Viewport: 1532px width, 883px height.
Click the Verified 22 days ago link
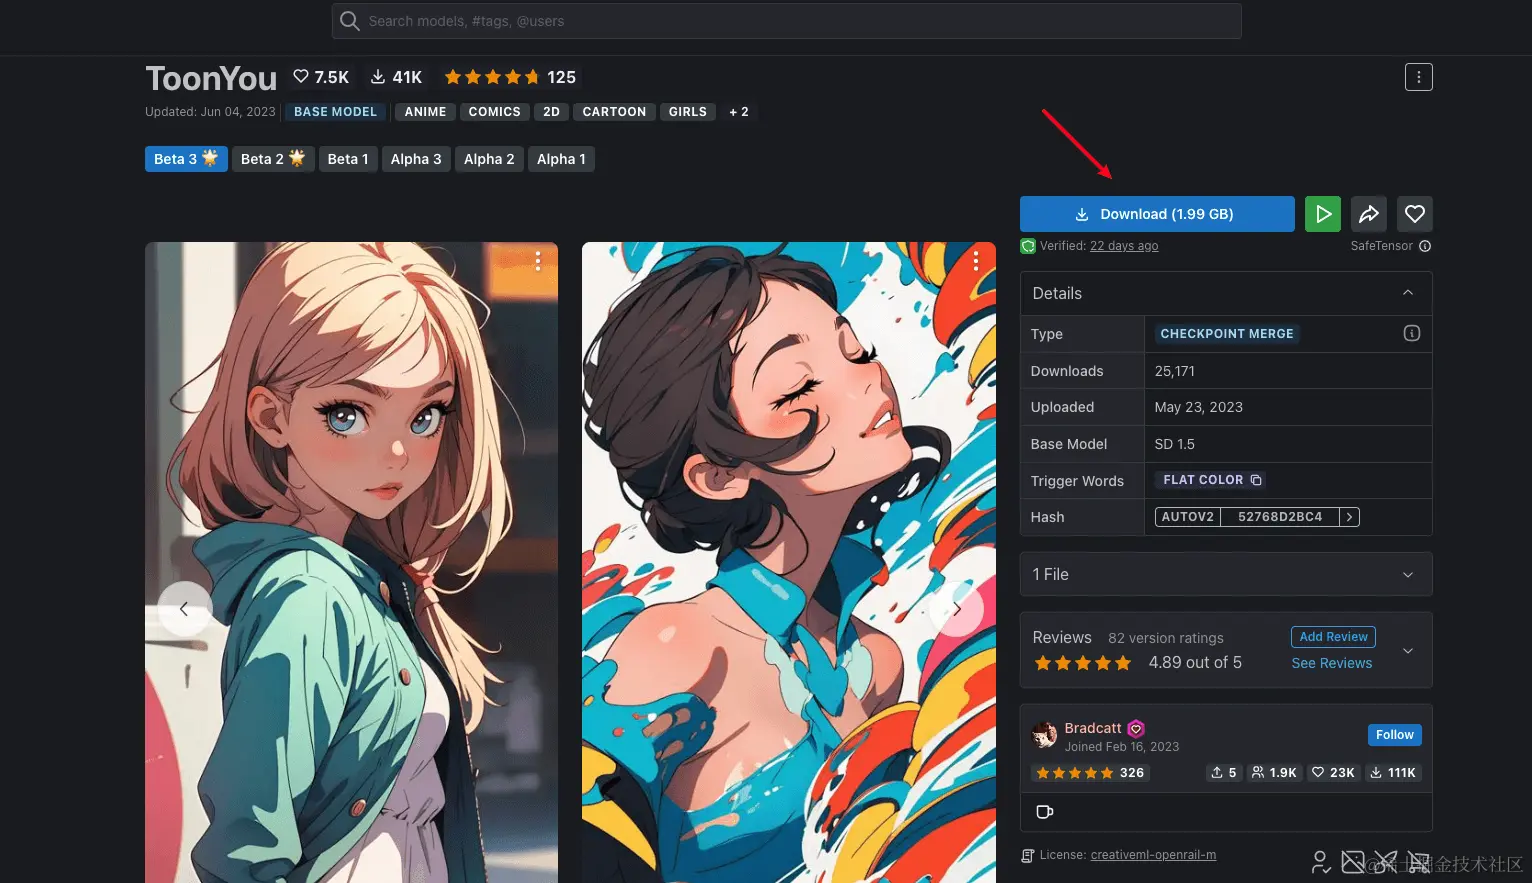pos(1124,246)
